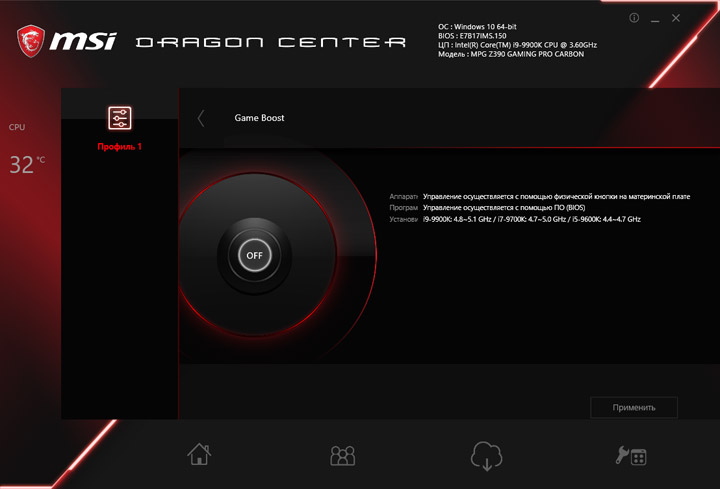Close the Dragon Center window
The image size is (720, 489).
tap(676, 18)
